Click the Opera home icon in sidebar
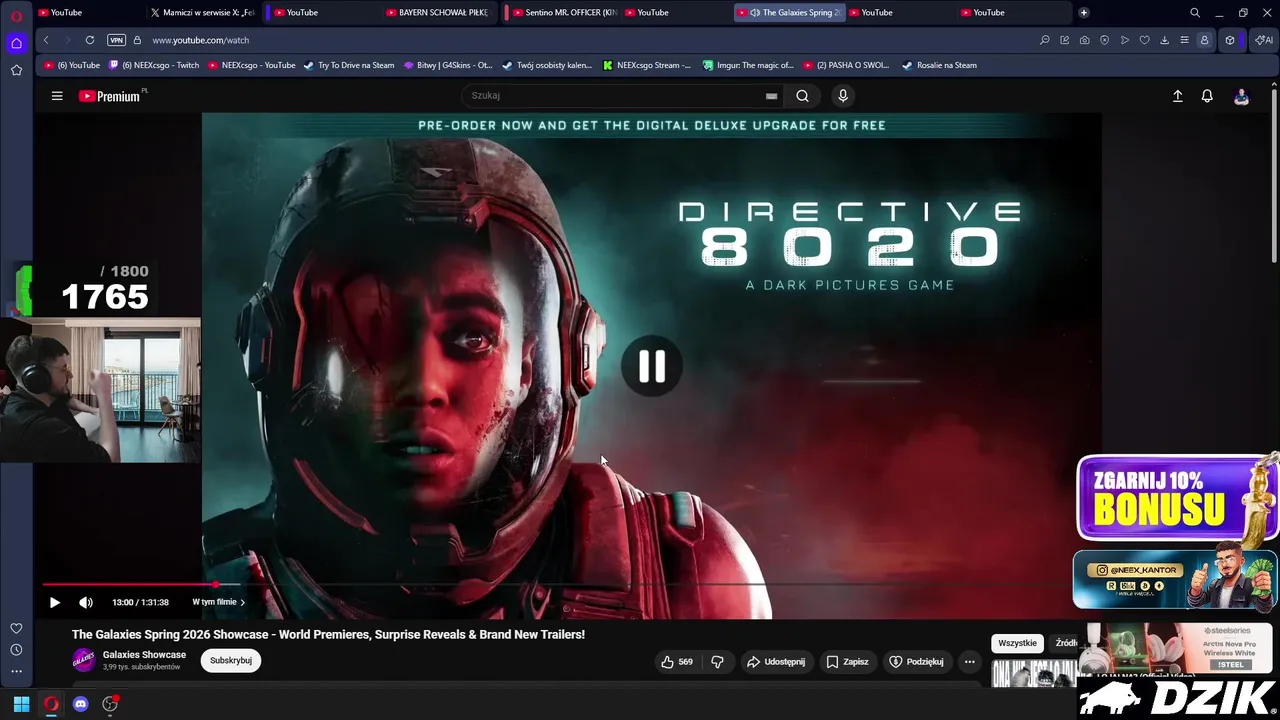 click(16, 43)
